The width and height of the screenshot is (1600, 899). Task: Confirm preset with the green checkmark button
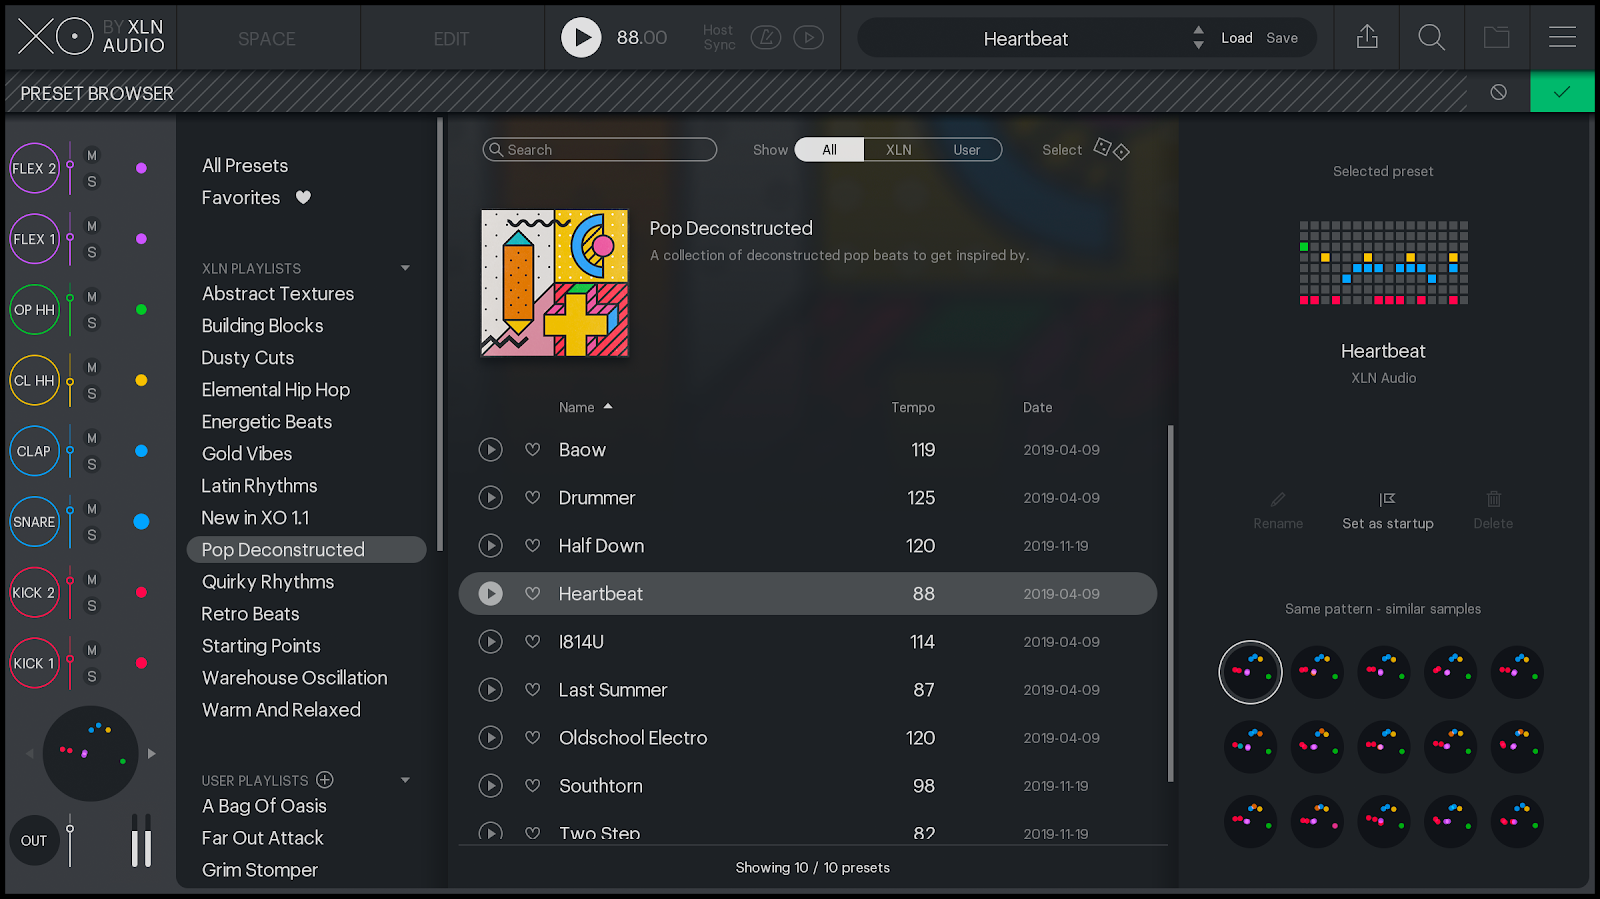[x=1562, y=92]
